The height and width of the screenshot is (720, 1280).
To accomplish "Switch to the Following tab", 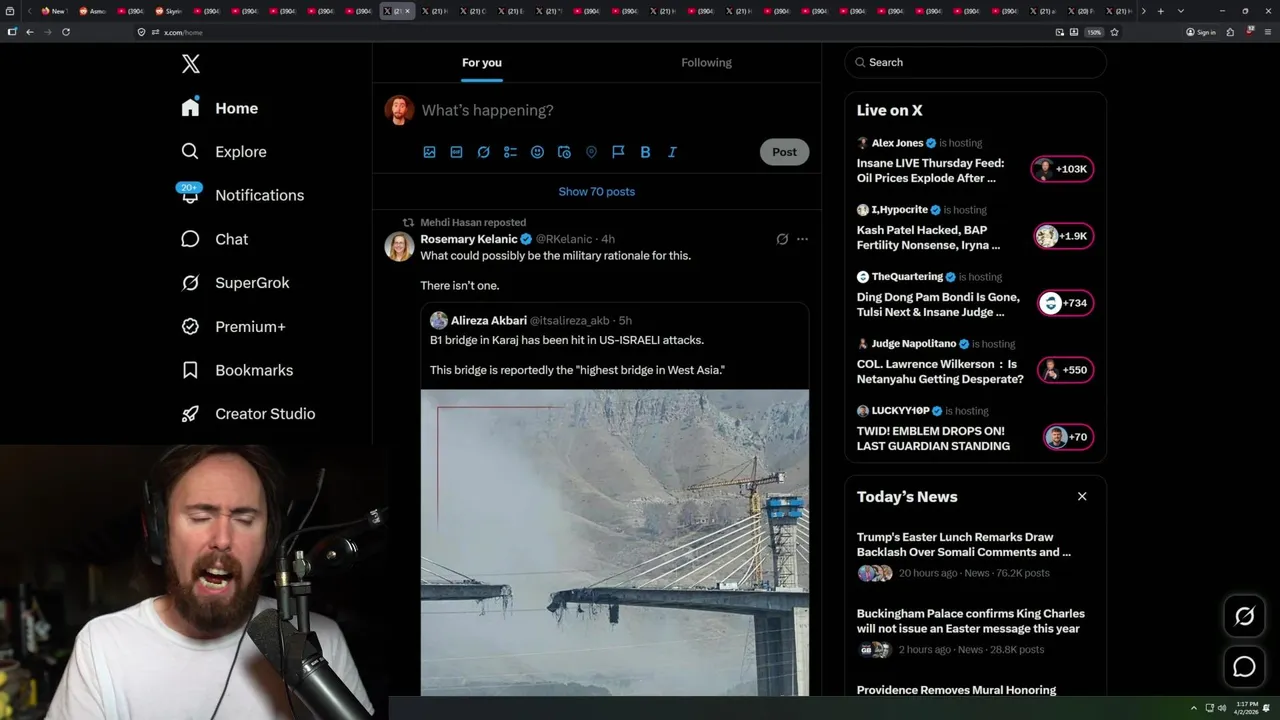I will 706,62.
